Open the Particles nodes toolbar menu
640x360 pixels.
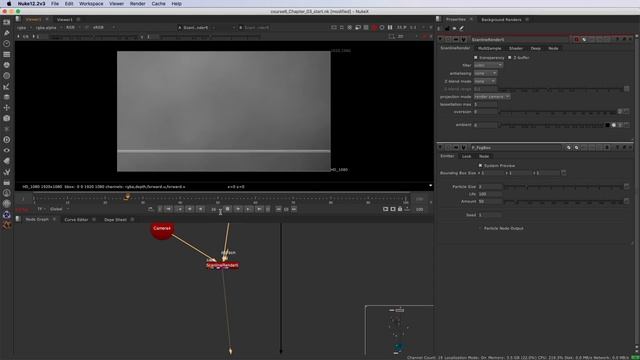click(x=7, y=129)
